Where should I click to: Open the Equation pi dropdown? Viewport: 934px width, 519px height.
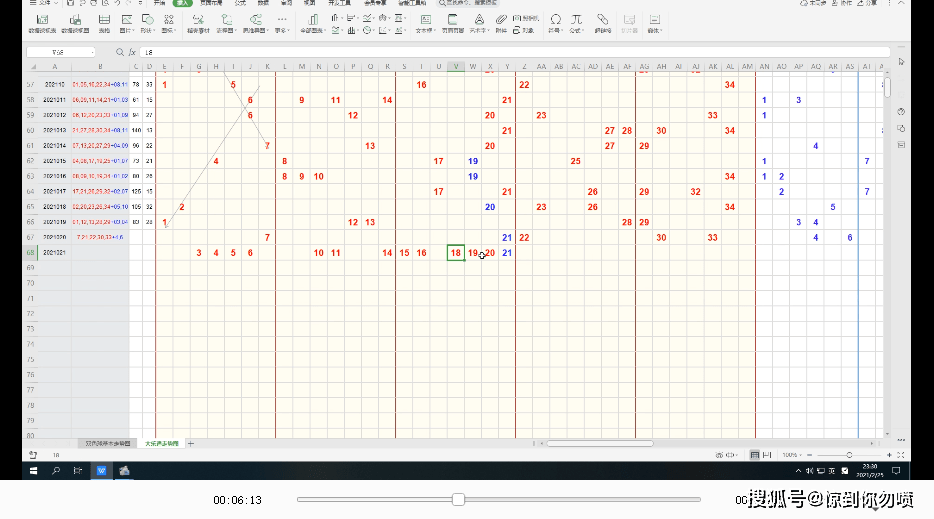coord(576,23)
